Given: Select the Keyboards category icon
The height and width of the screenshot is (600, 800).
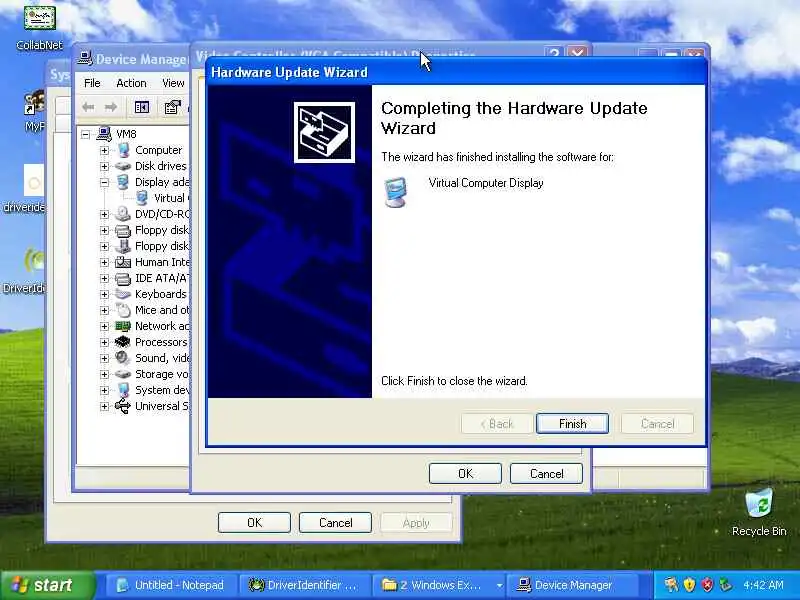Looking at the screenshot, I should point(123,294).
